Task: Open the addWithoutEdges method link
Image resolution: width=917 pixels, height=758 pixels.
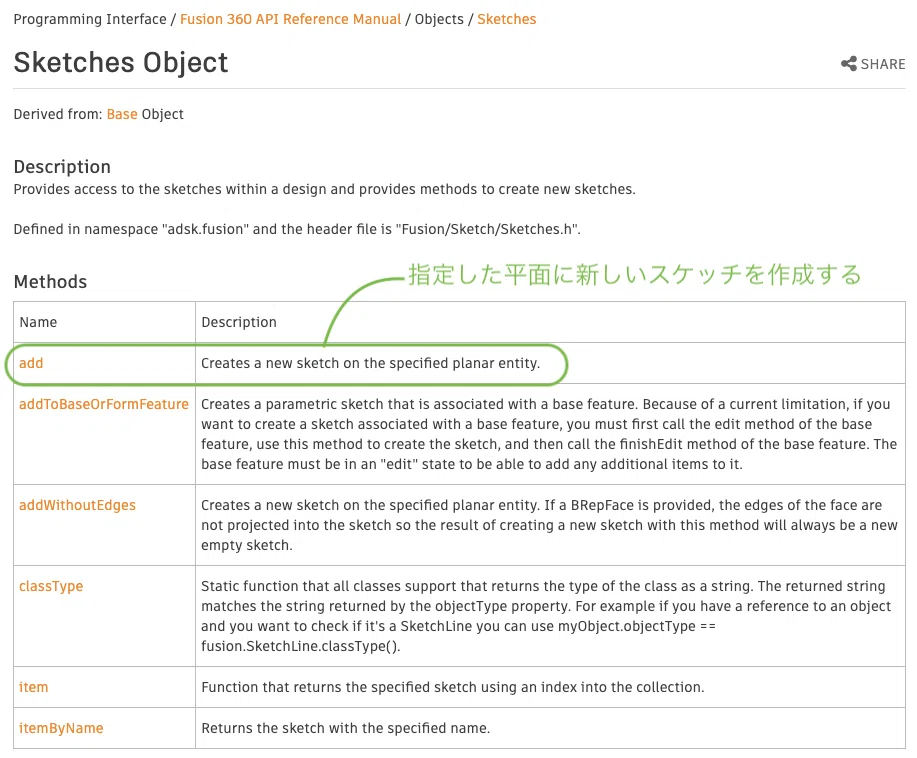Action: click(x=77, y=505)
